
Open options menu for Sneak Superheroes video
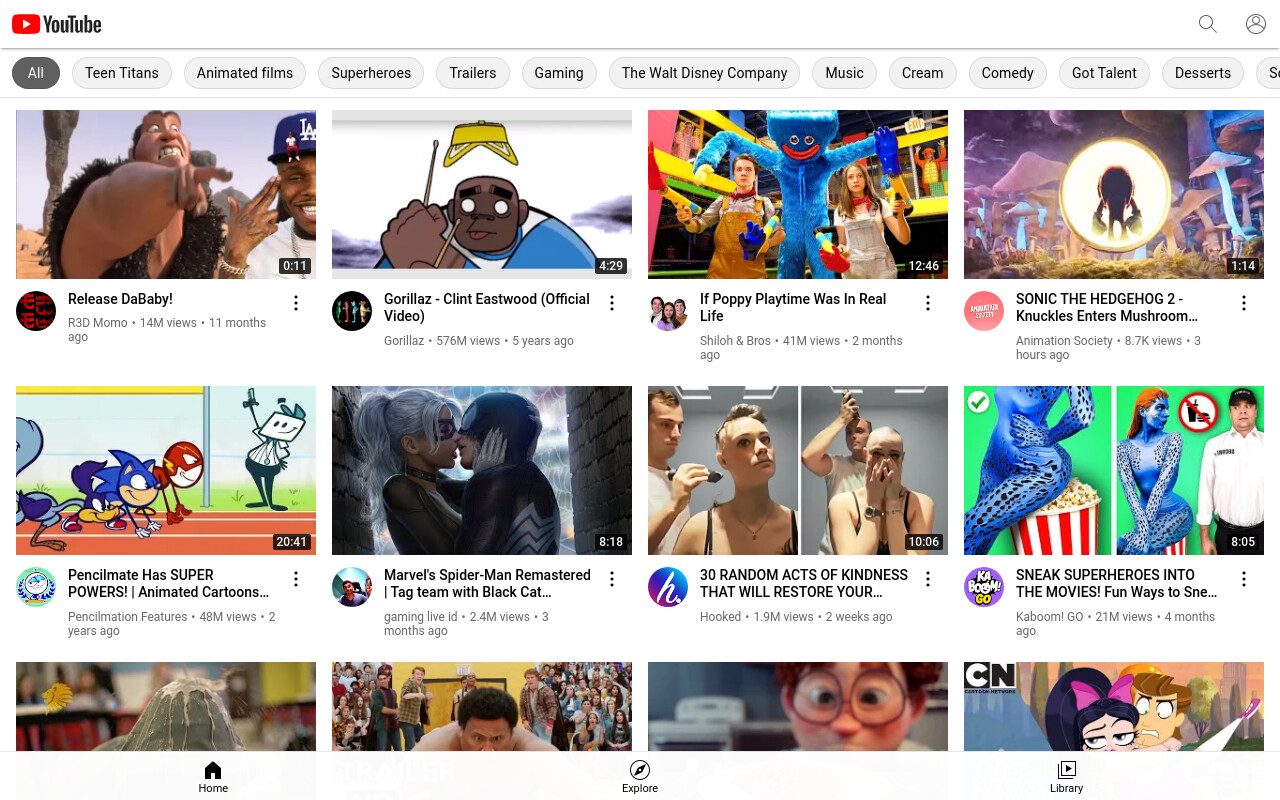click(1244, 579)
